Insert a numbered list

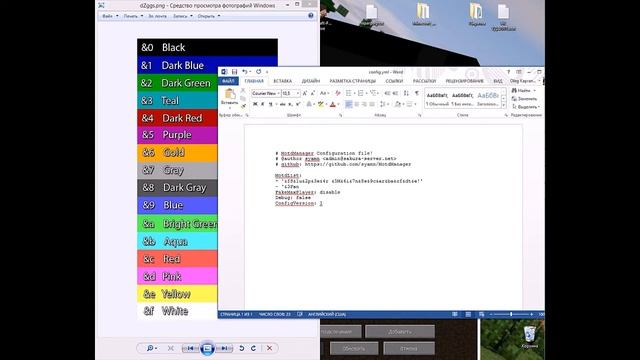click(360, 93)
